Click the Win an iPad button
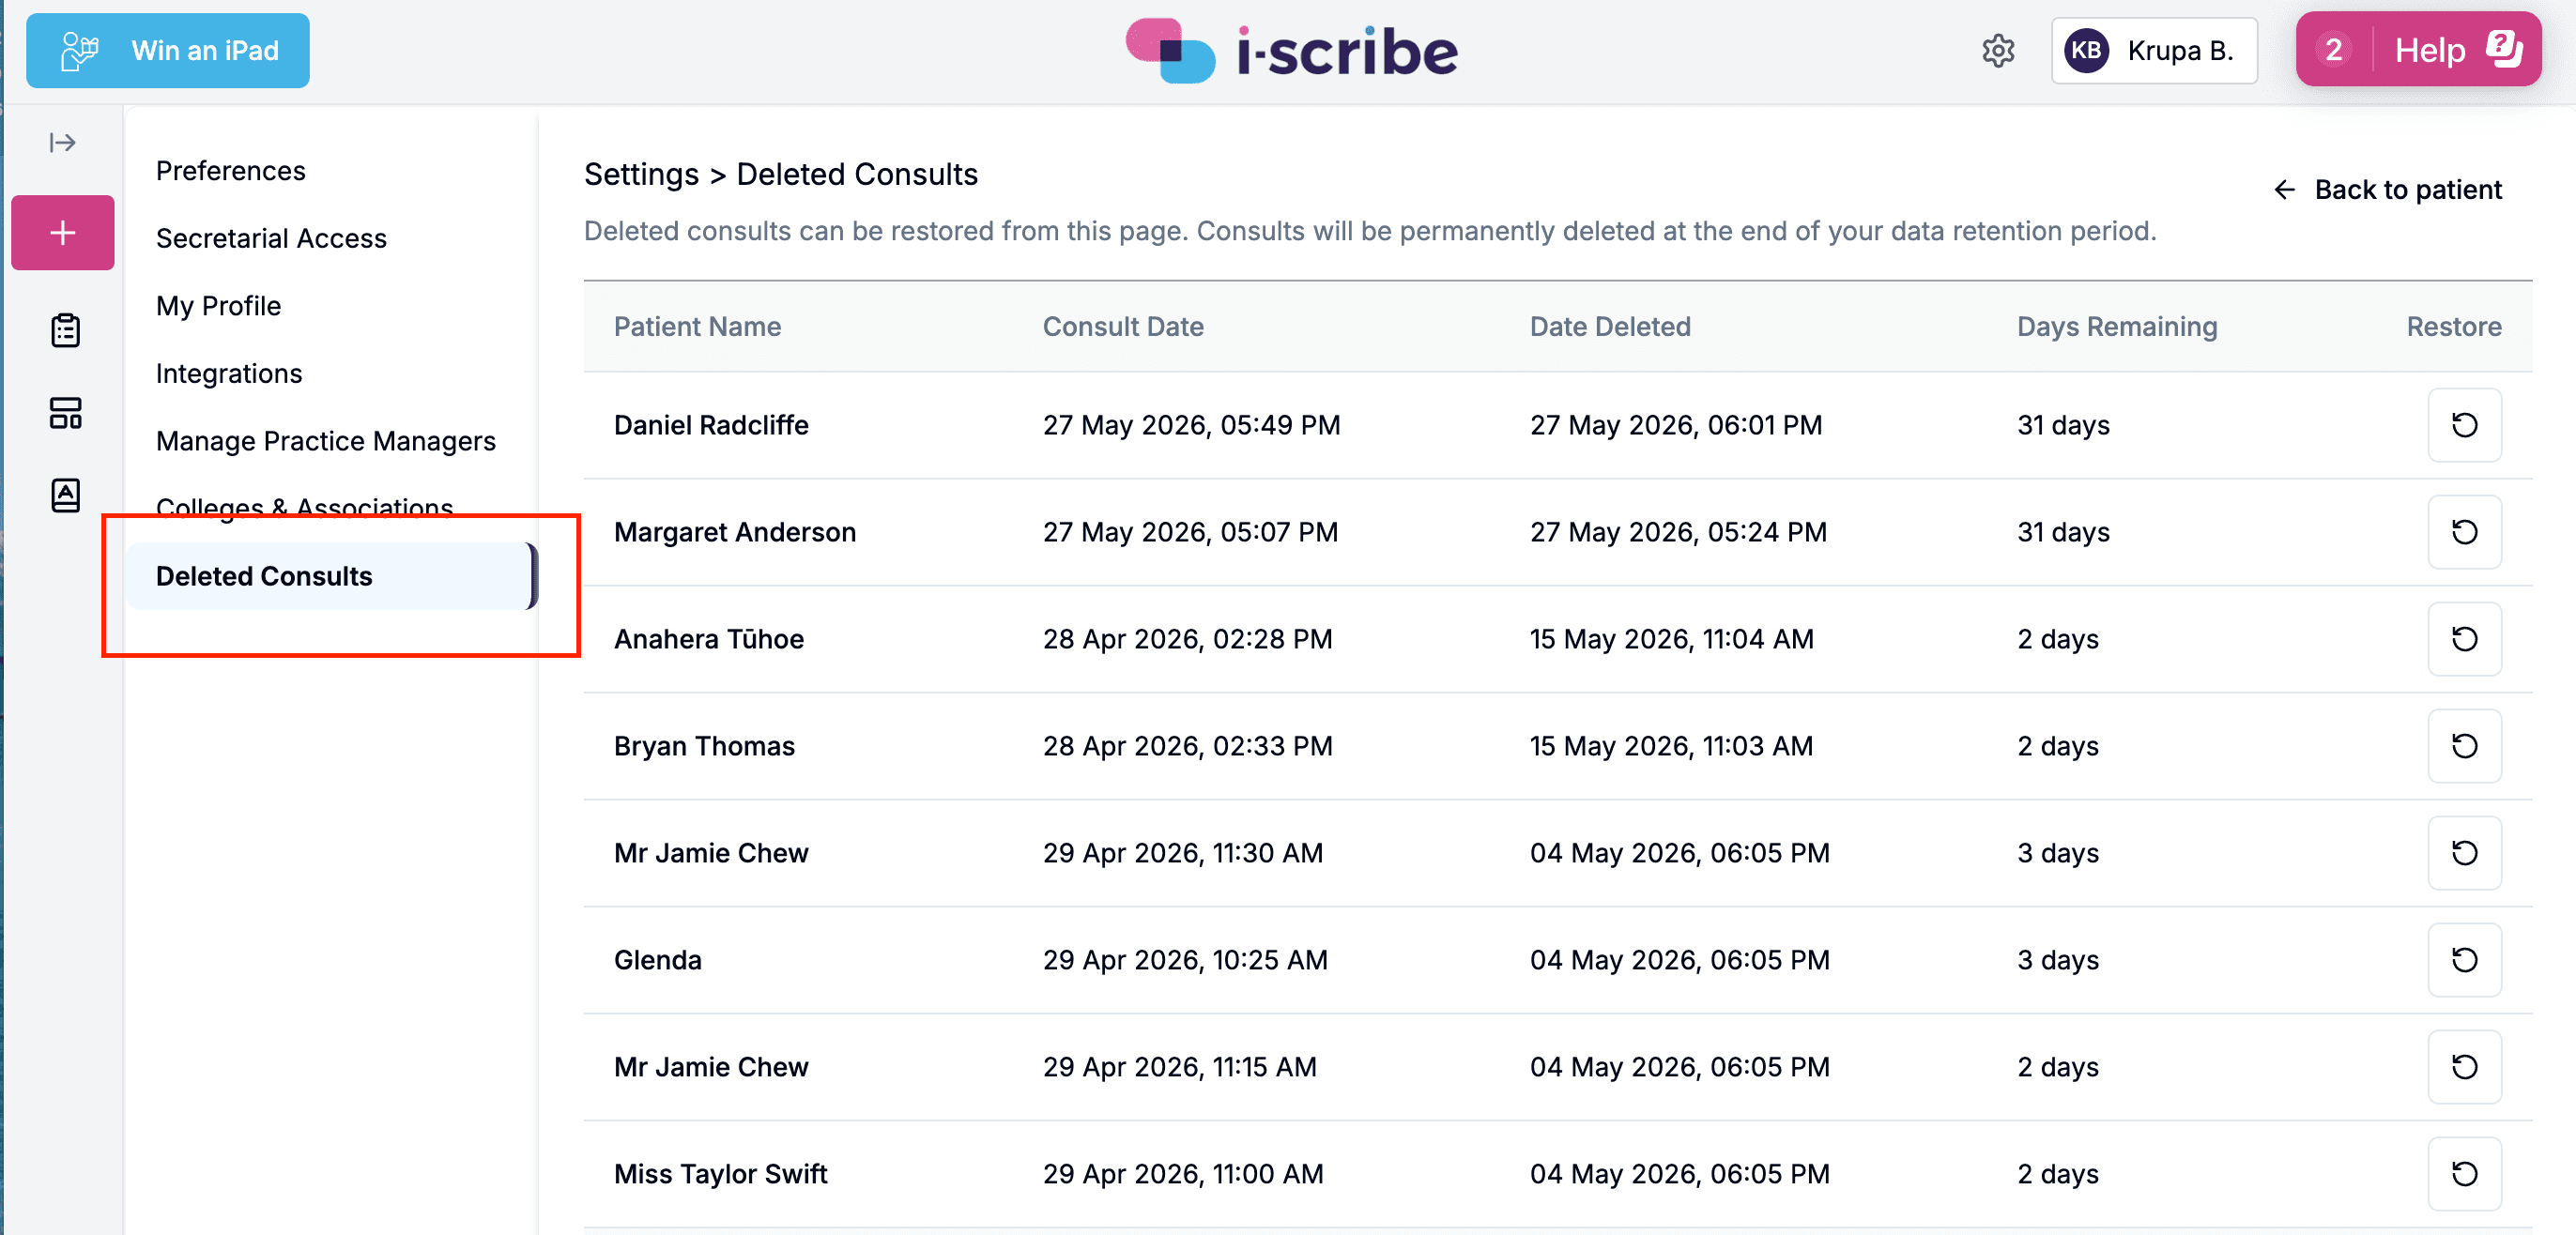Viewport: 2576px width, 1235px height. coord(168,51)
